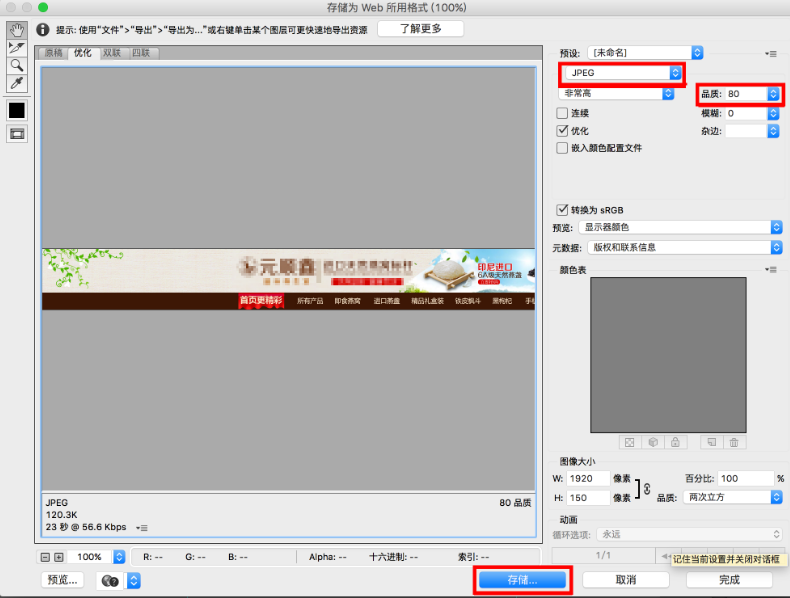Open the JPEG file format dropdown
The width and height of the screenshot is (790, 598).
(621, 73)
